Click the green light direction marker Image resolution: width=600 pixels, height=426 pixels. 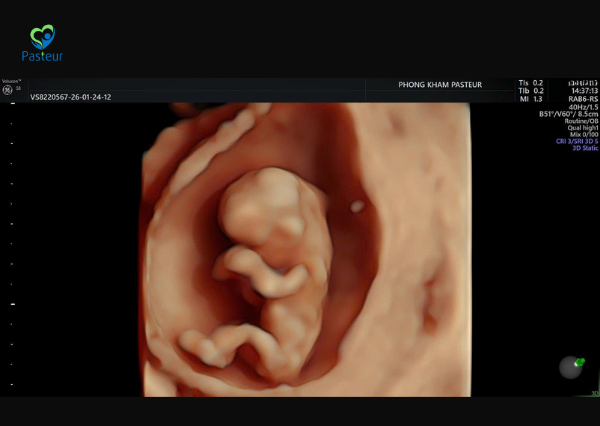[x=579, y=361]
